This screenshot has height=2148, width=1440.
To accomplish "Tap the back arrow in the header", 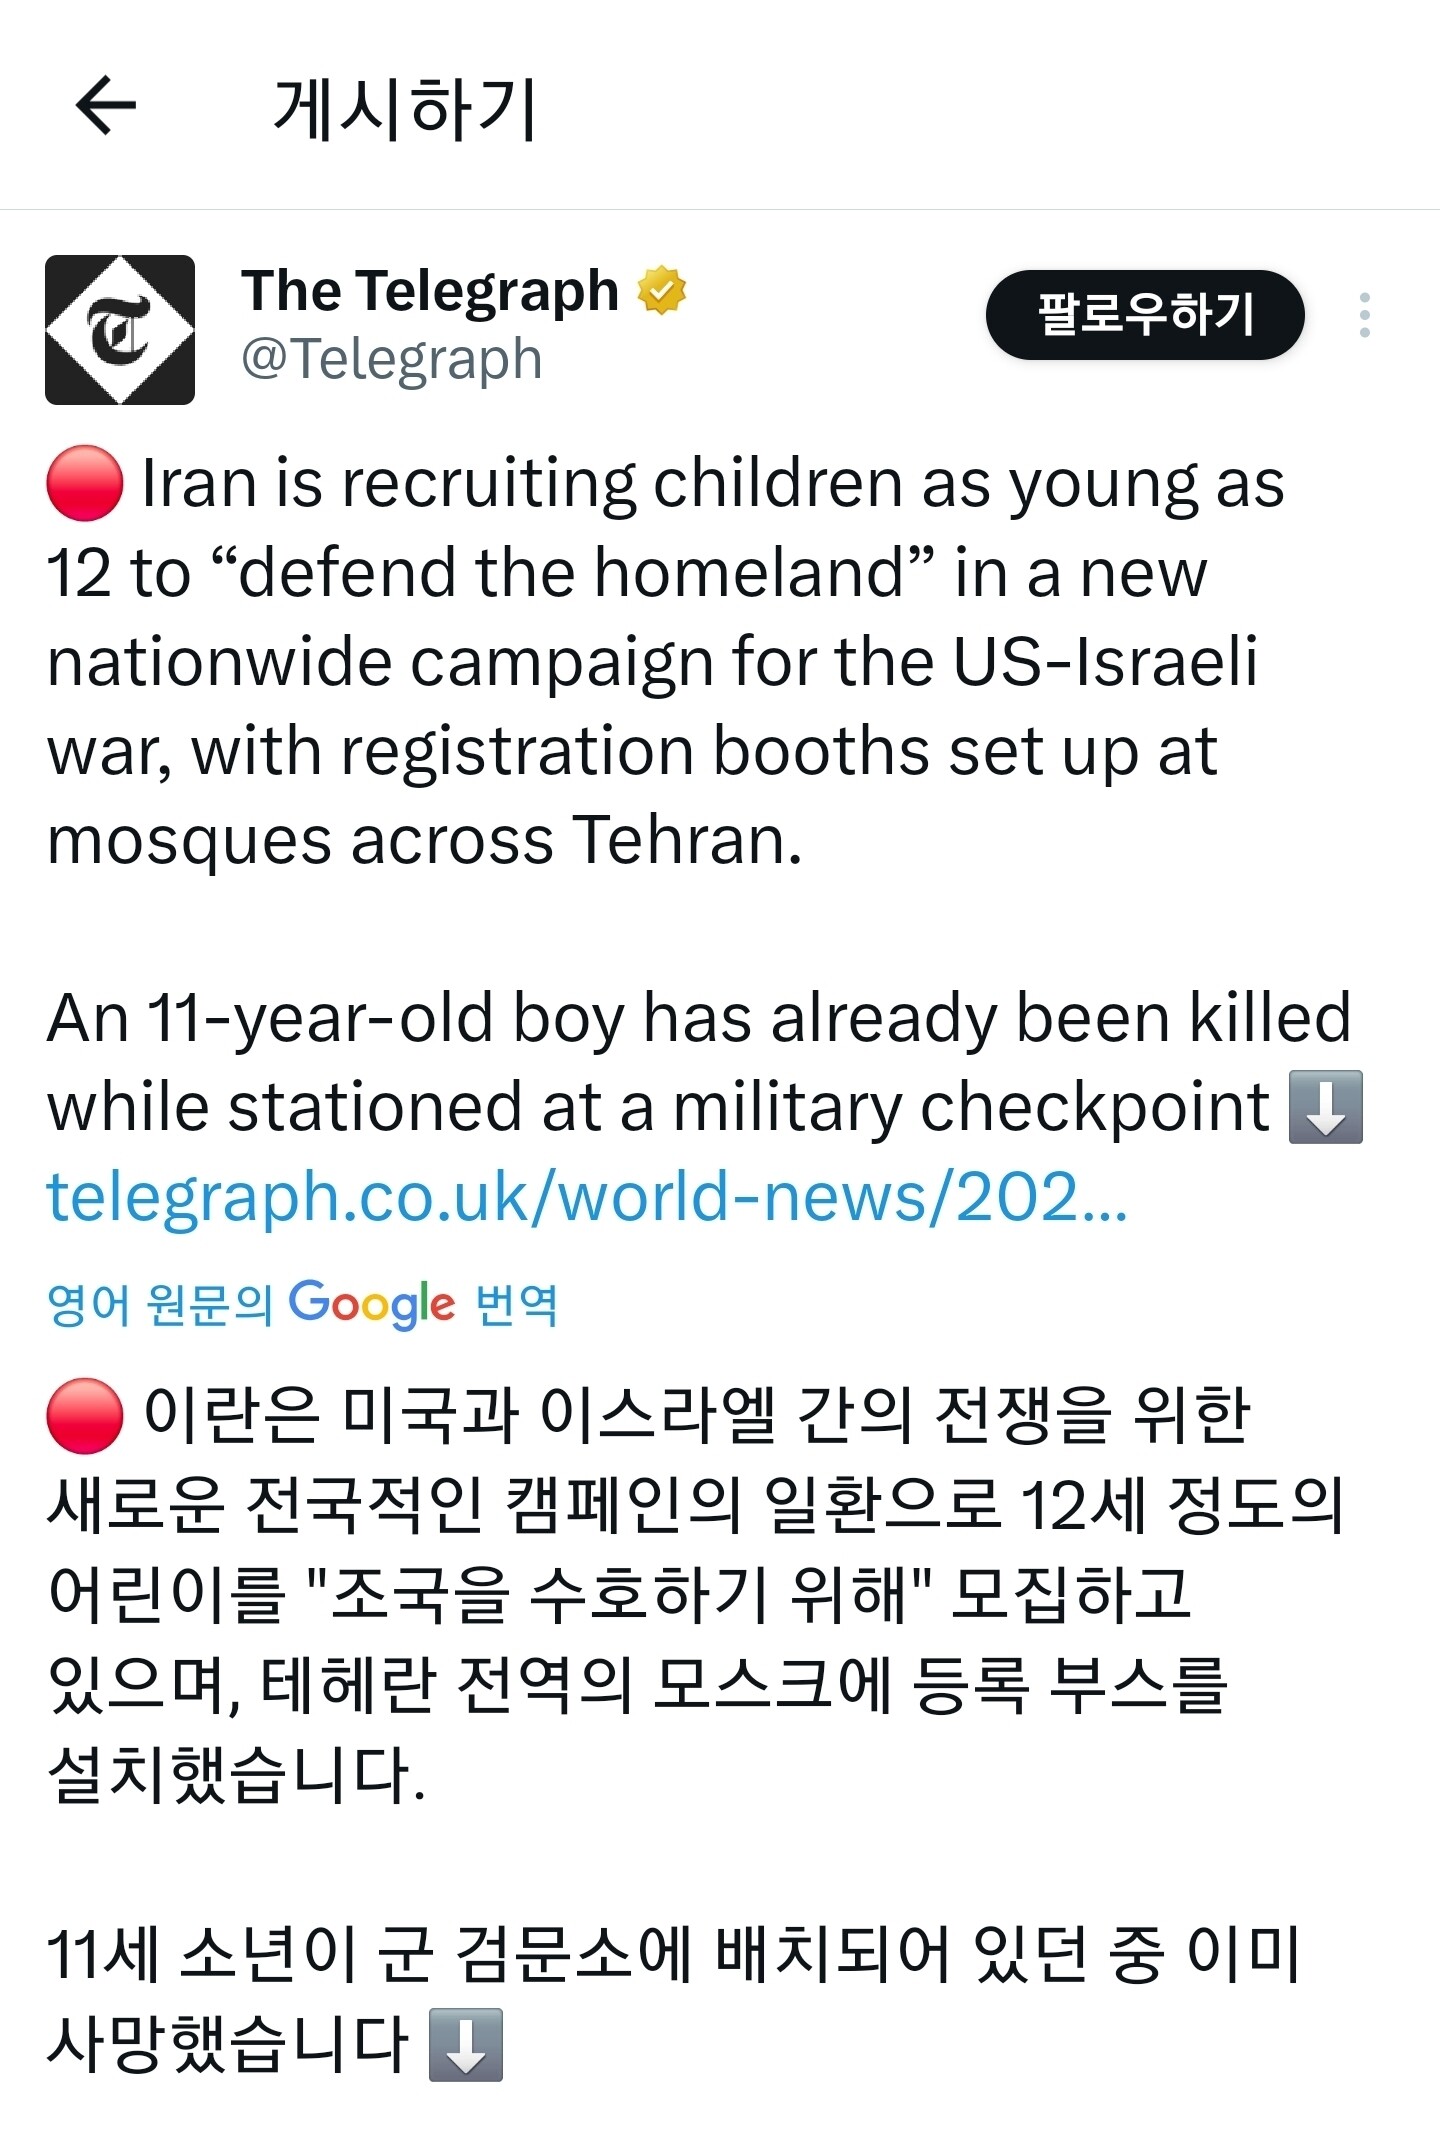I will click(106, 105).
